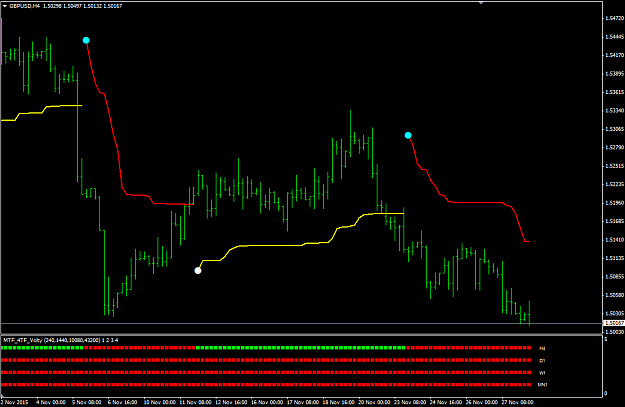Click the 11 Nov 08:00 time label

click(x=195, y=402)
